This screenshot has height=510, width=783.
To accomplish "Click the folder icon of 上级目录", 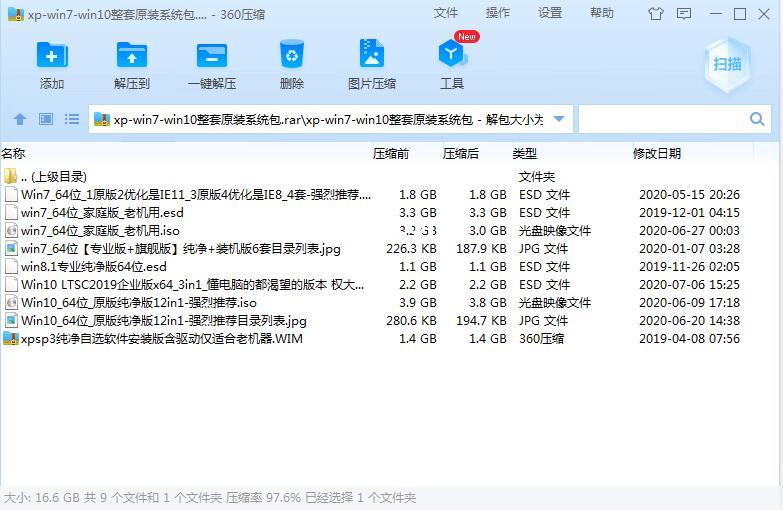I will [10, 176].
